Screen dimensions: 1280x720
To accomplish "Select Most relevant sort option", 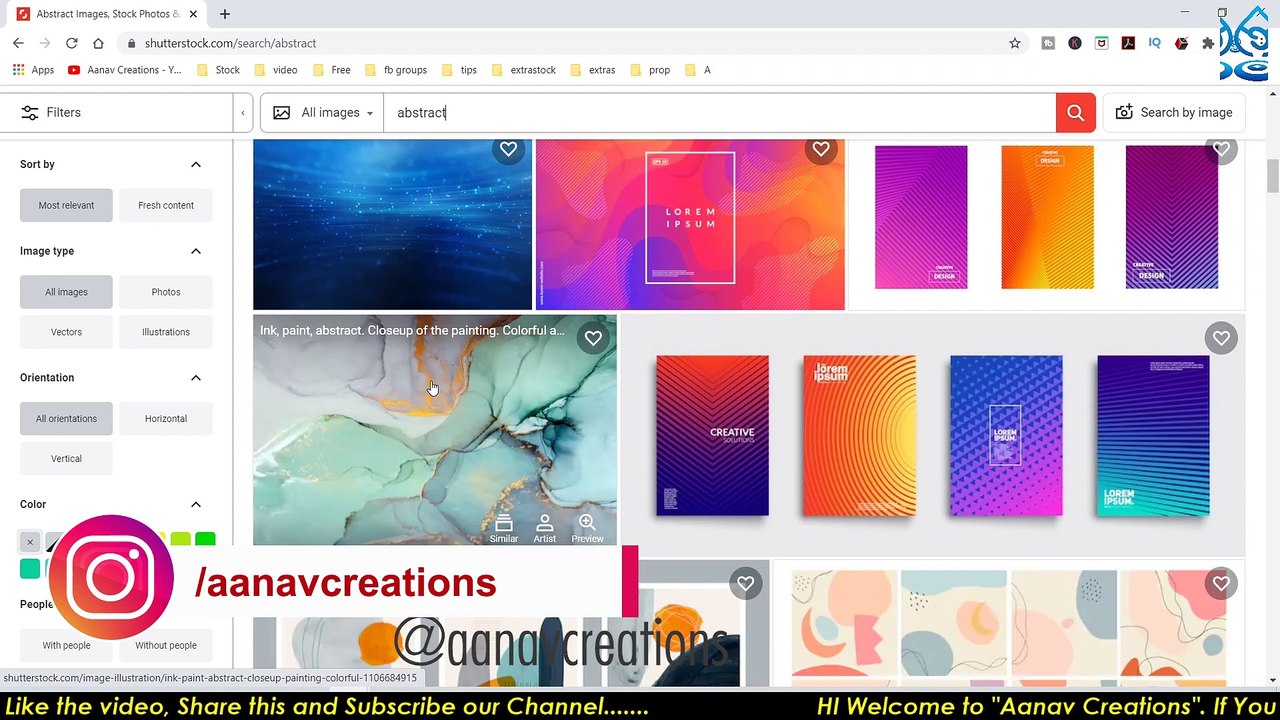I will [66, 205].
